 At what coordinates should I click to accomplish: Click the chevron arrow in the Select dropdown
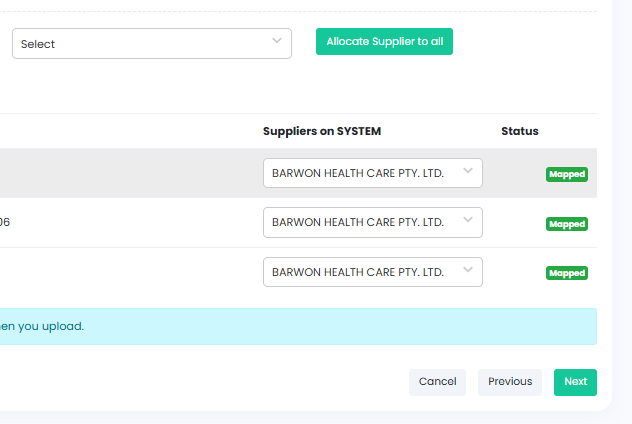tap(277, 41)
